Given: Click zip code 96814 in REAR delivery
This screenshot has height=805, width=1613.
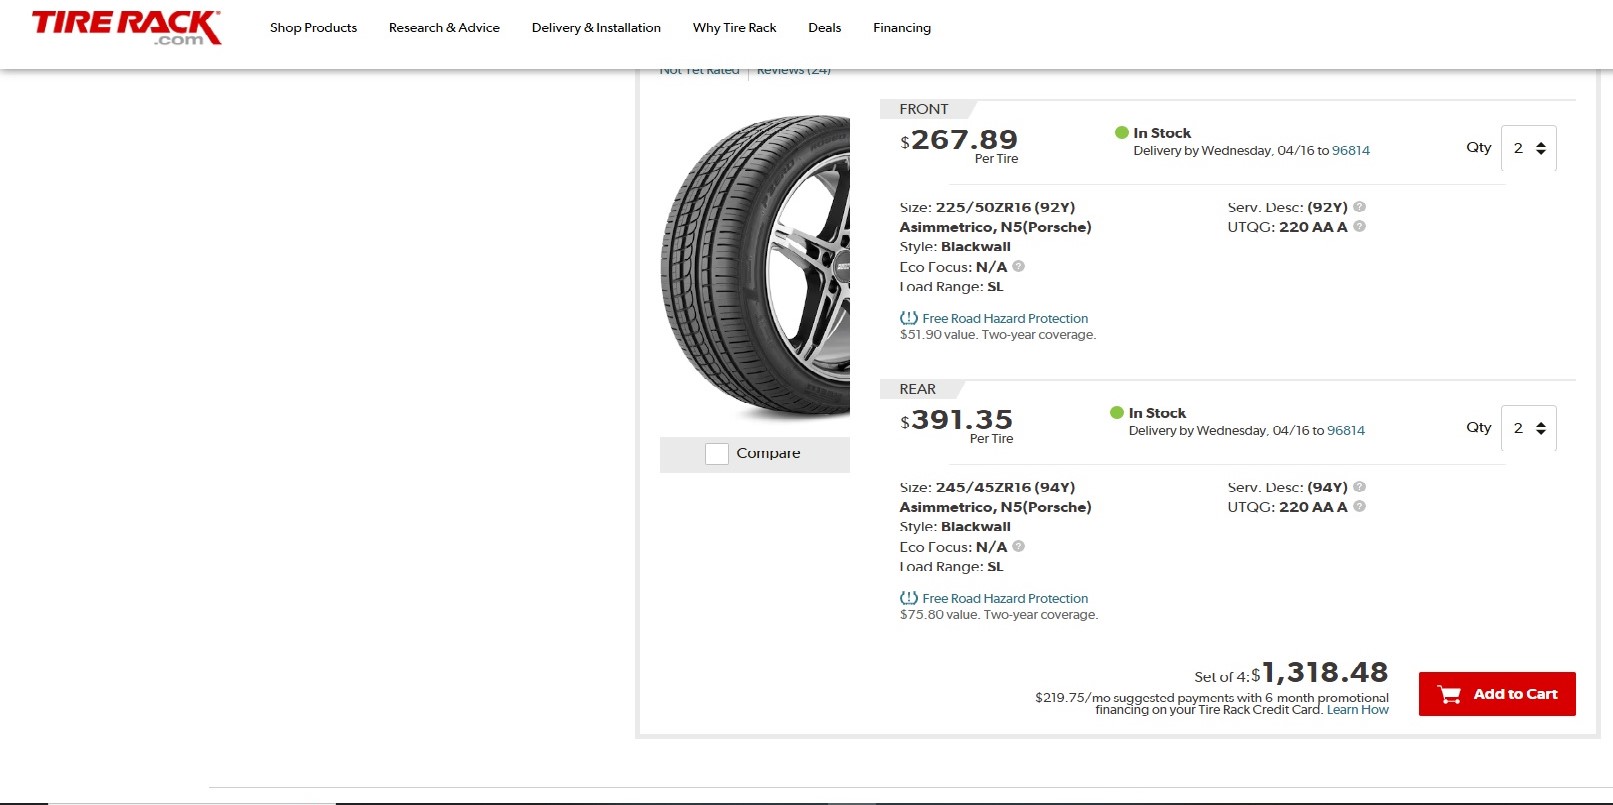Looking at the screenshot, I should [1346, 431].
